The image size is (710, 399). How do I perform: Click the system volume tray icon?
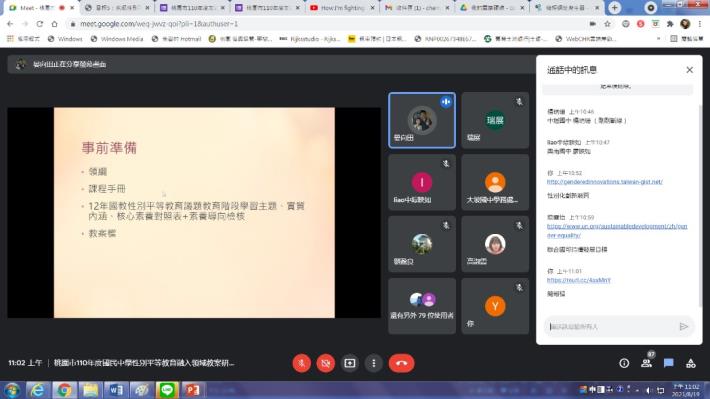pos(648,390)
